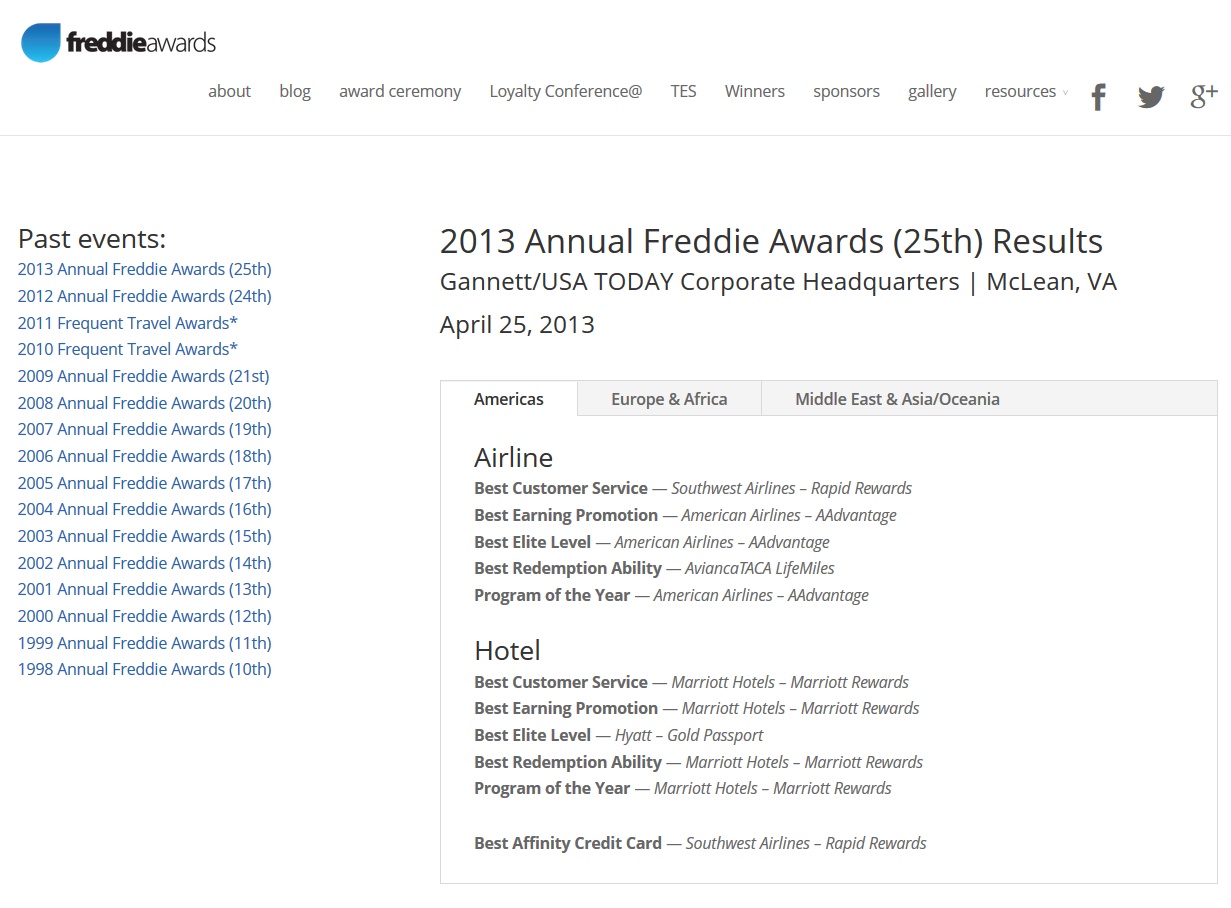The image size is (1231, 908).
Task: Open the award ceremony page
Action: pyautogui.click(x=400, y=91)
